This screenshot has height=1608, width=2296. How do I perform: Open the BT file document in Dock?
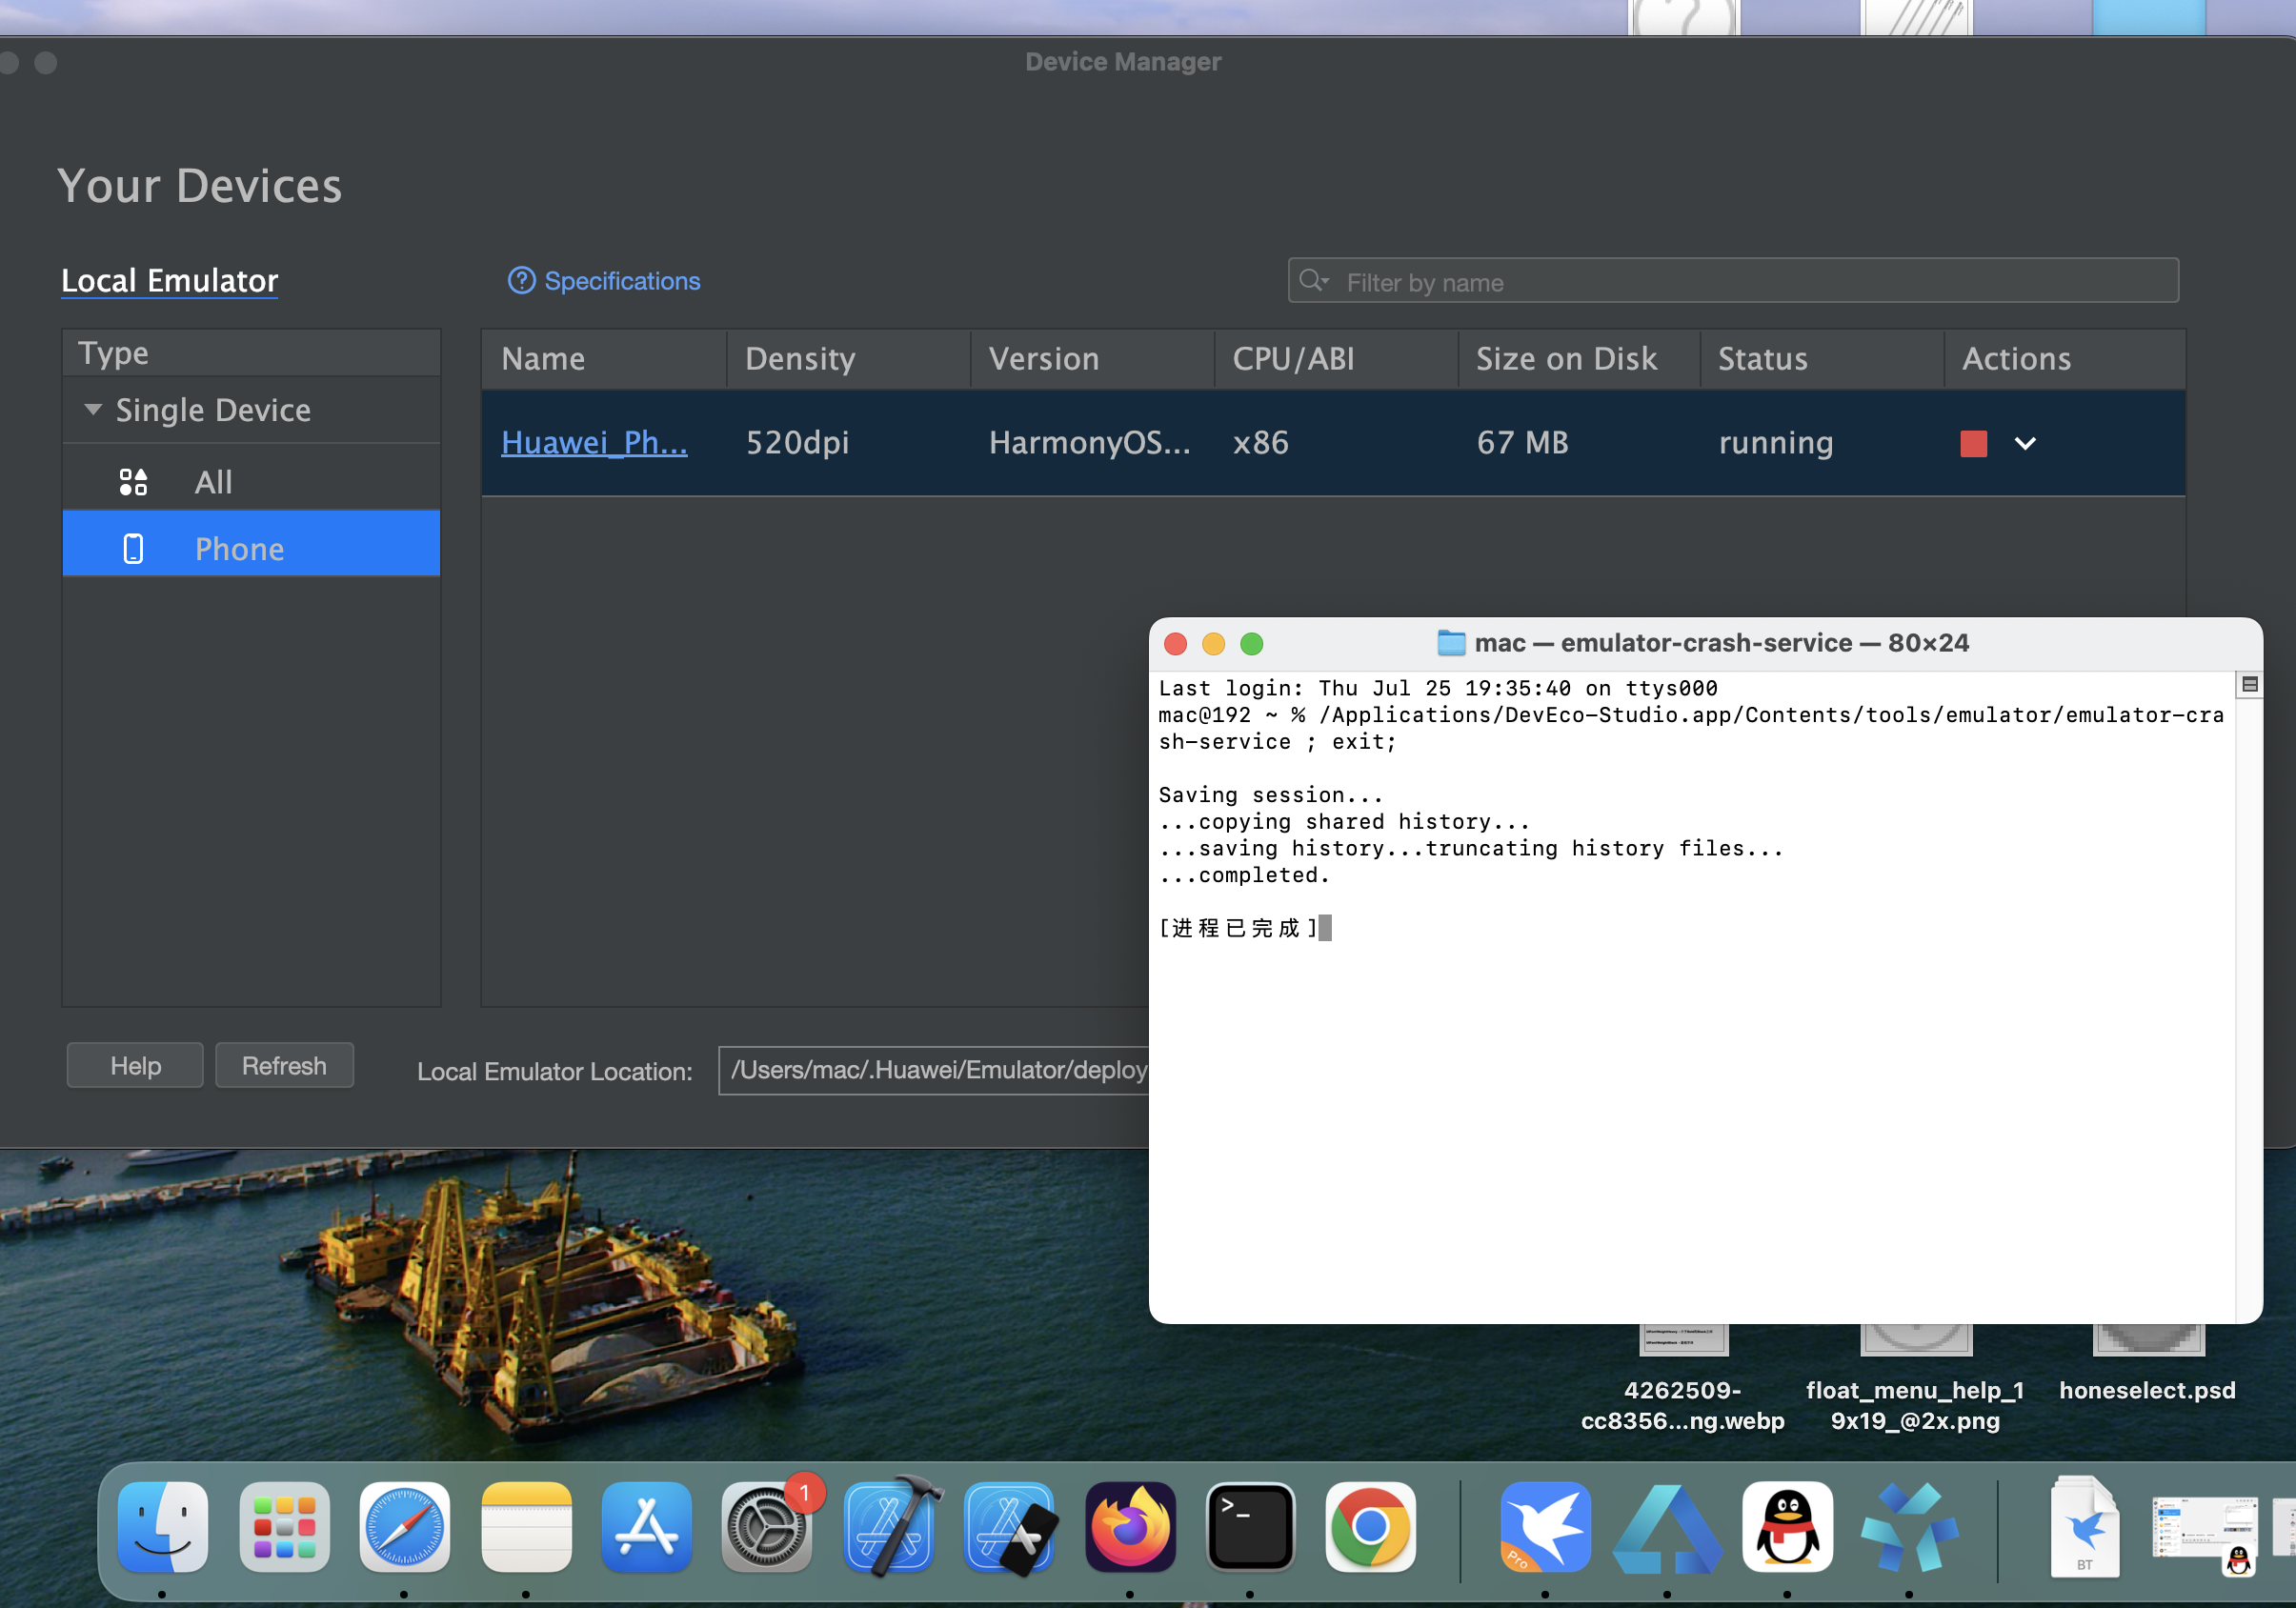(2084, 1526)
